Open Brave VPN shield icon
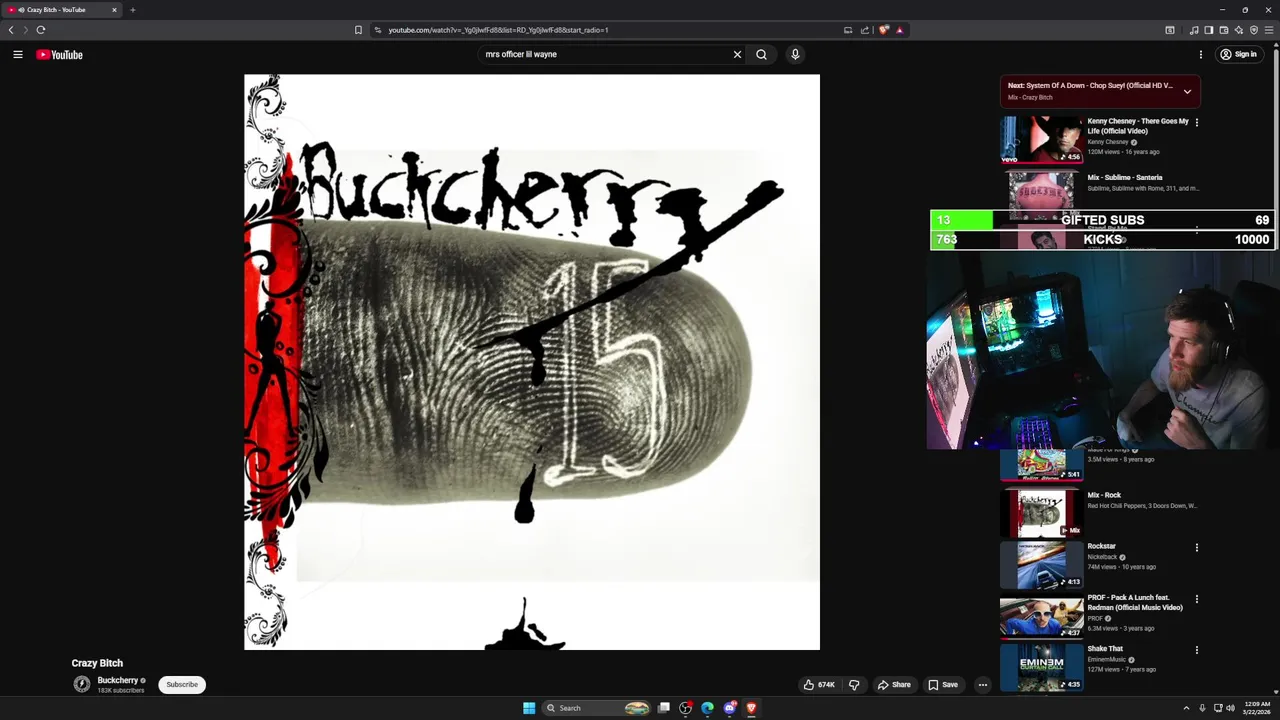Viewport: 1280px width, 720px height. tap(1254, 30)
